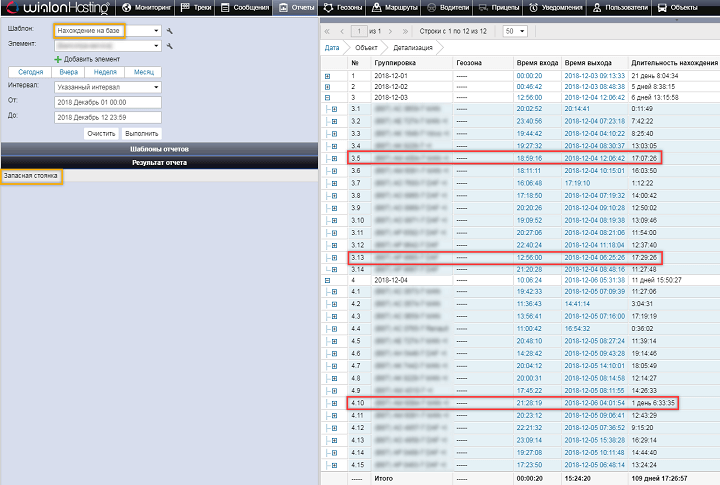Viewport: 720px width, 485px height.
Task: Open the Сообщения panel
Action: click(243, 7)
